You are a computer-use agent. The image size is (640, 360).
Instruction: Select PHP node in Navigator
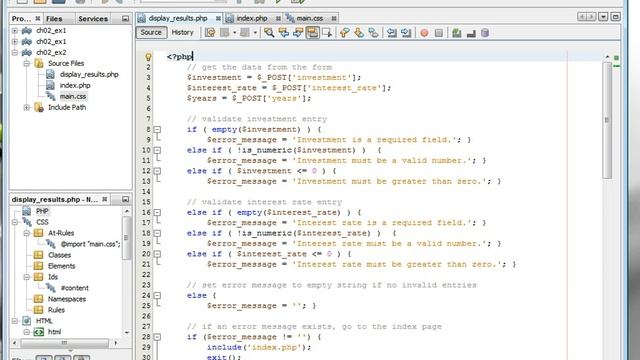coord(42,211)
